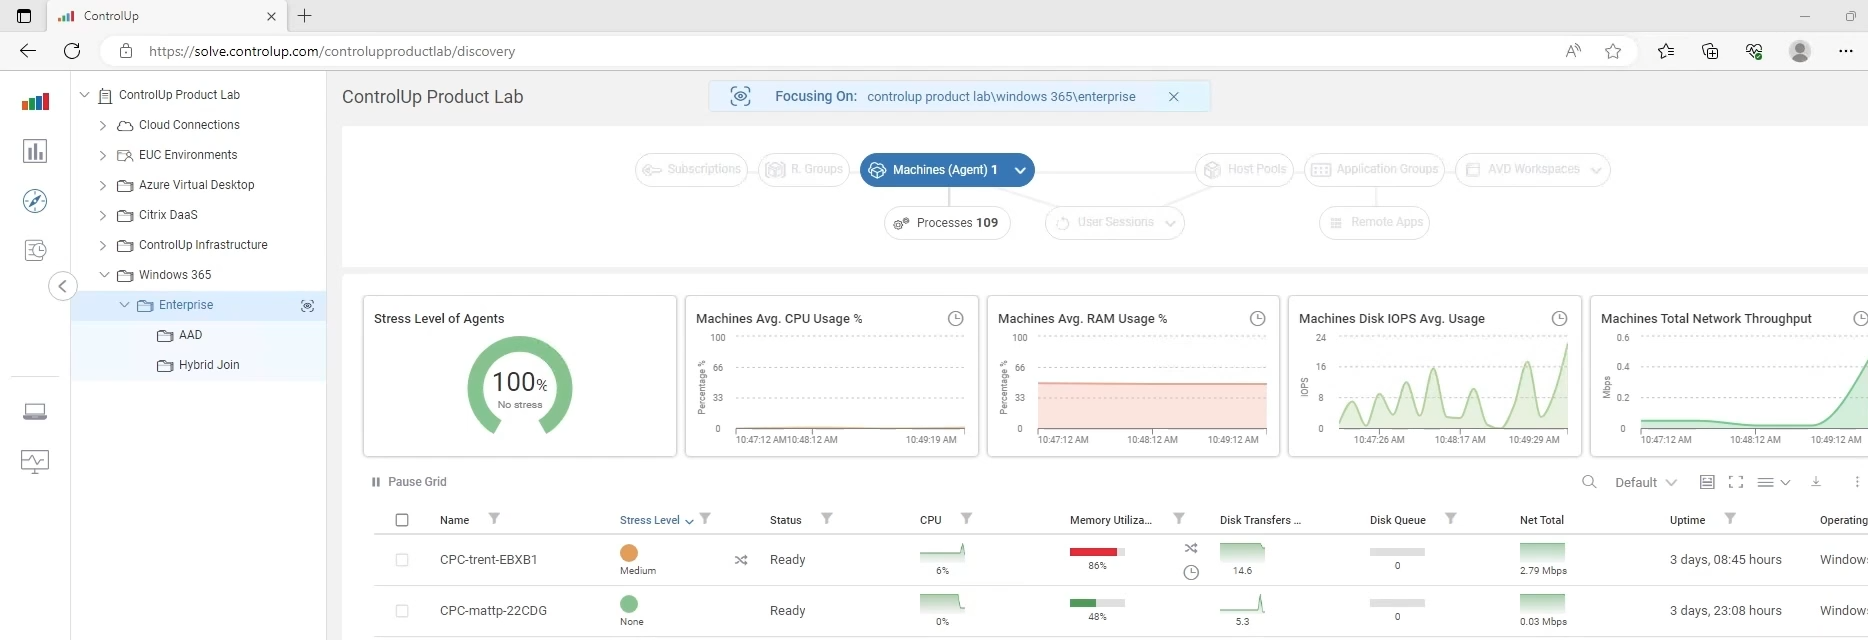The height and width of the screenshot is (640, 1868).
Task: Open the Default view dropdown
Action: 1646,482
